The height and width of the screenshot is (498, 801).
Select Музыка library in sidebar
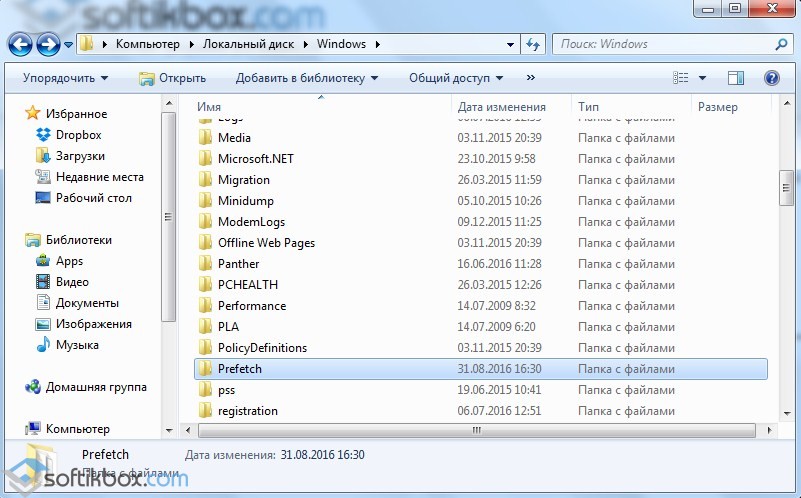(77, 345)
